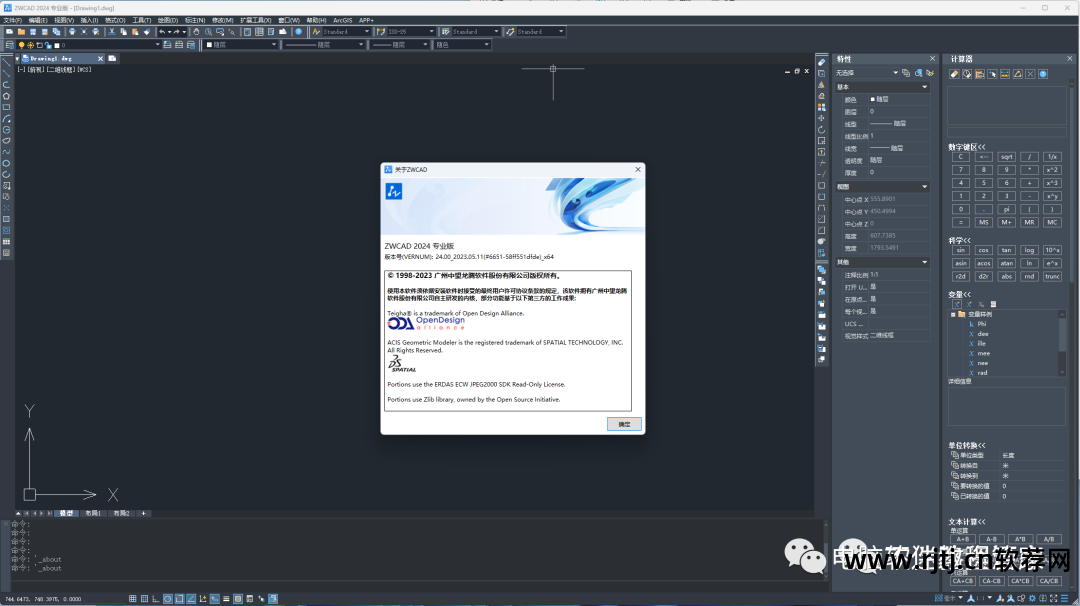
Task: Click the Print icon in the toolbar
Action: click(x=72, y=32)
